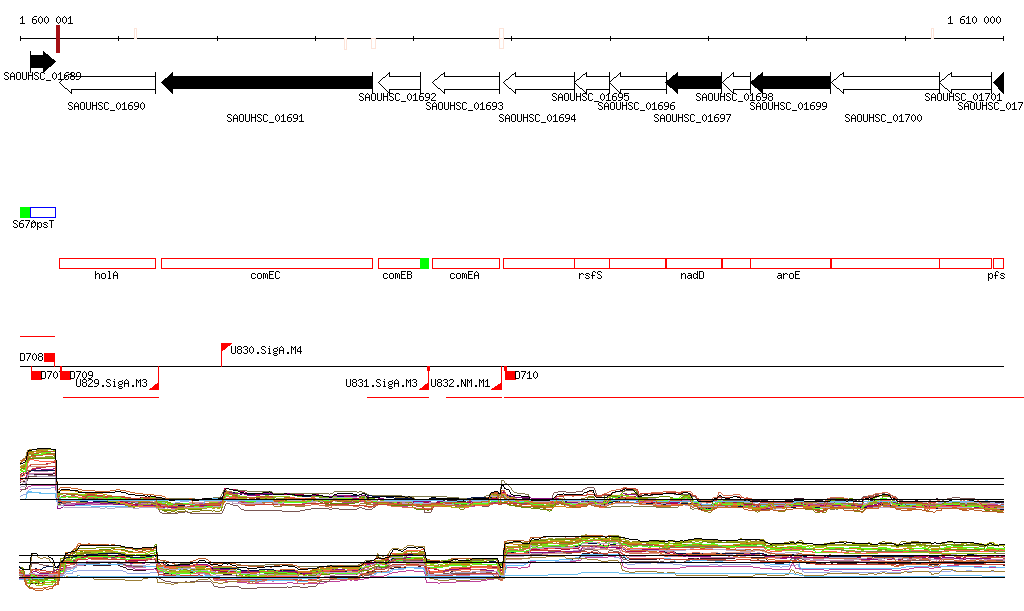The height and width of the screenshot is (611, 1024).
Task: Click the 1 600 001 start coordinate
Action: [46, 20]
